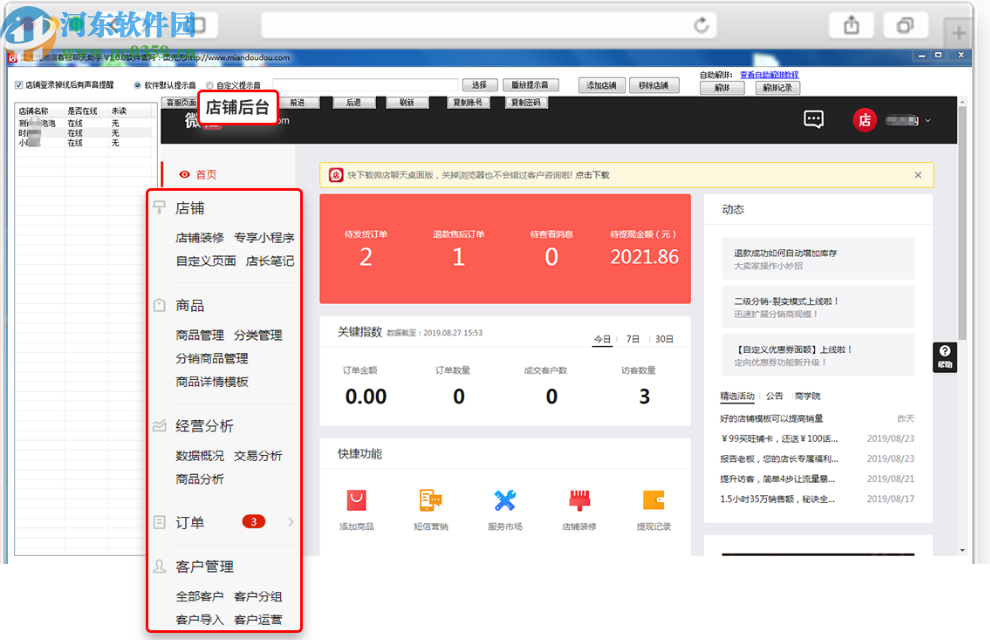The image size is (990, 640).
Task: Switch to the 7日 statistics tab
Action: click(631, 339)
